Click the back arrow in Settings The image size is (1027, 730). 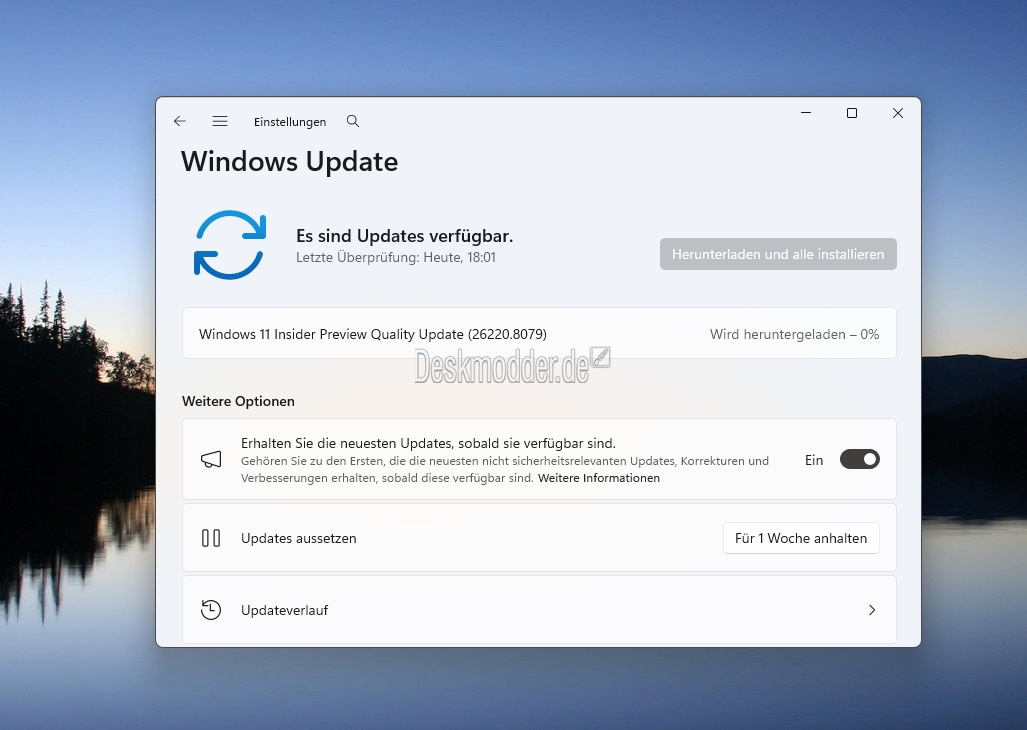[180, 121]
